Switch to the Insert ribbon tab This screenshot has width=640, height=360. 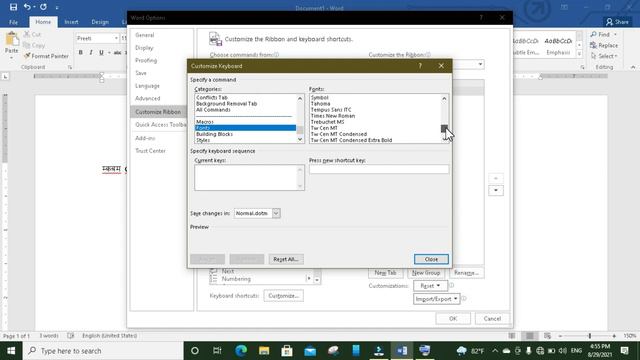point(71,22)
